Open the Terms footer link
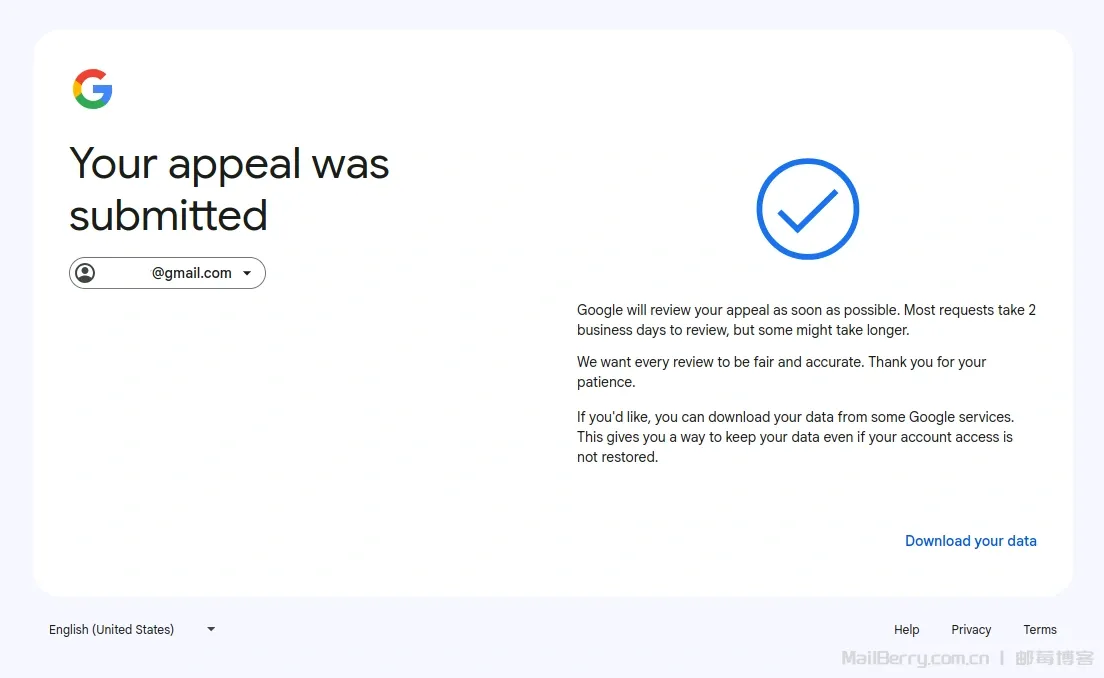 pos(1039,630)
